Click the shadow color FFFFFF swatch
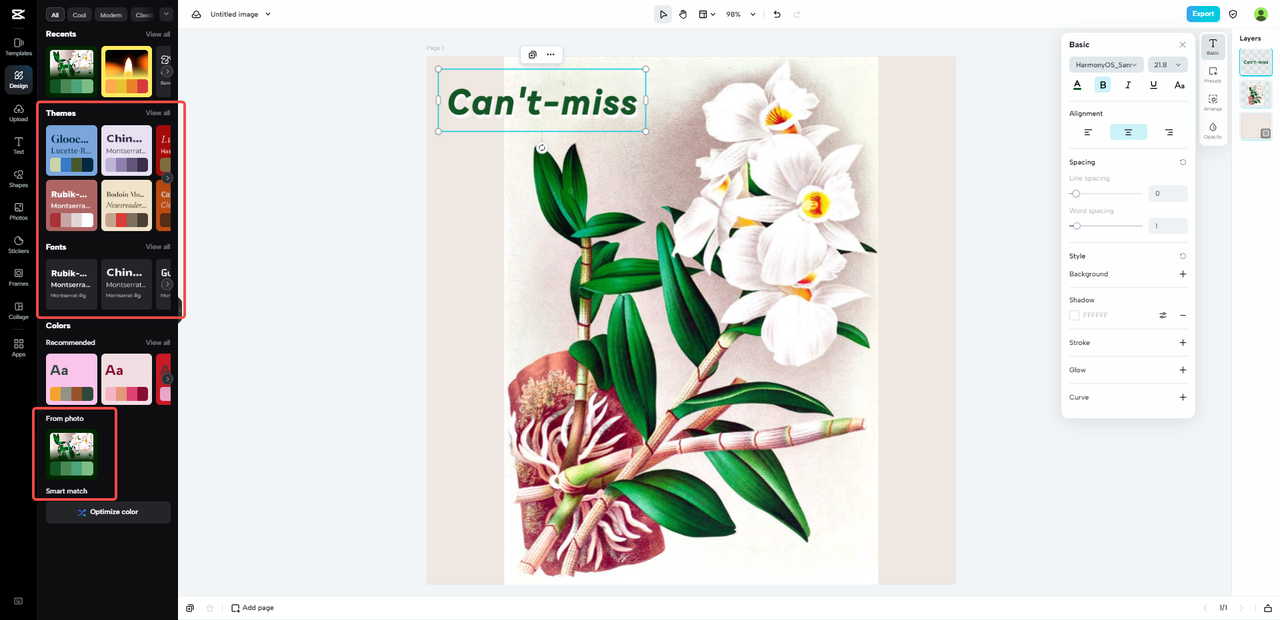 (1075, 315)
